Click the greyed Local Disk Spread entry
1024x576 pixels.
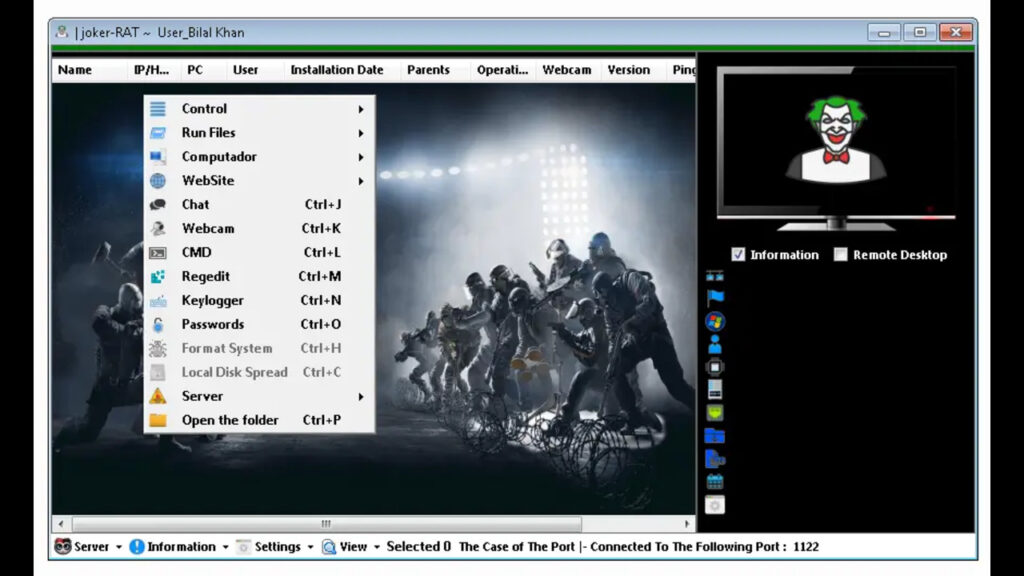pos(259,372)
